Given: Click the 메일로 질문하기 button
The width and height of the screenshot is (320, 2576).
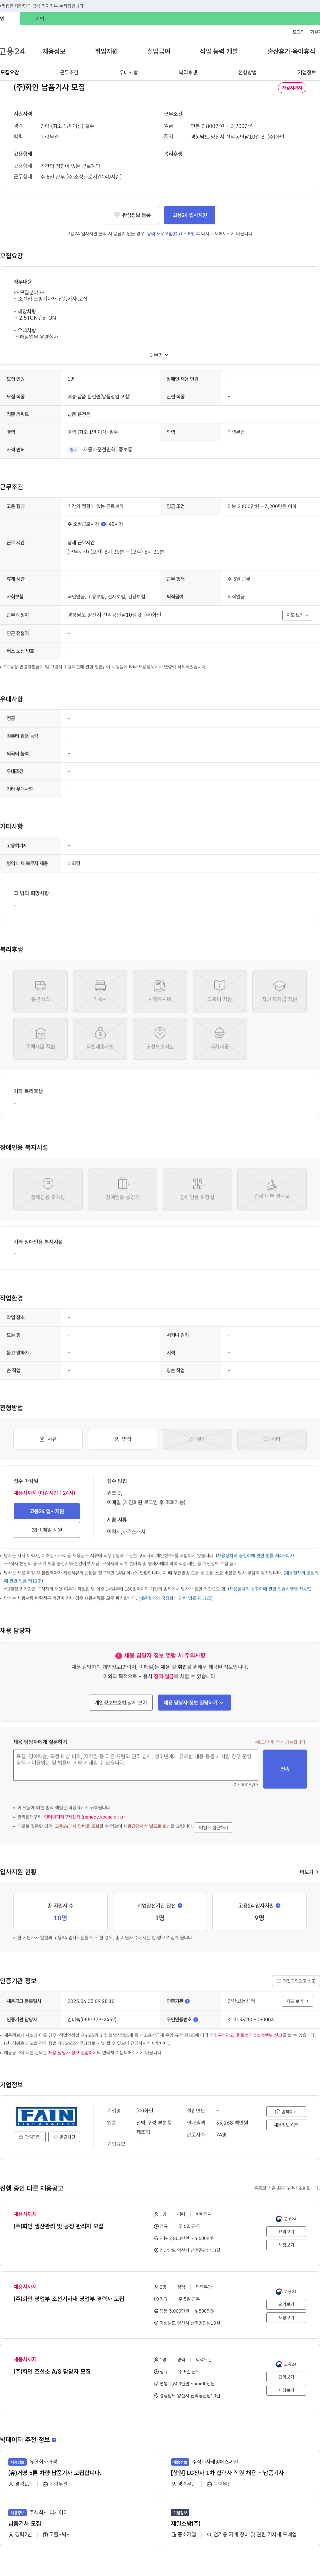Looking at the screenshot, I should [213, 1827].
